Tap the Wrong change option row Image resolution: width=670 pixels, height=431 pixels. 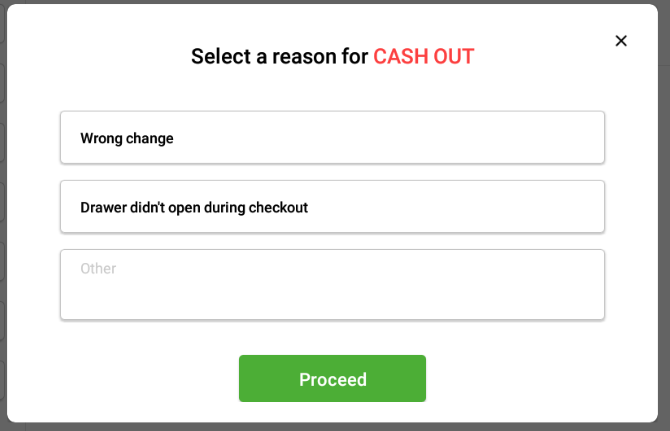(332, 138)
